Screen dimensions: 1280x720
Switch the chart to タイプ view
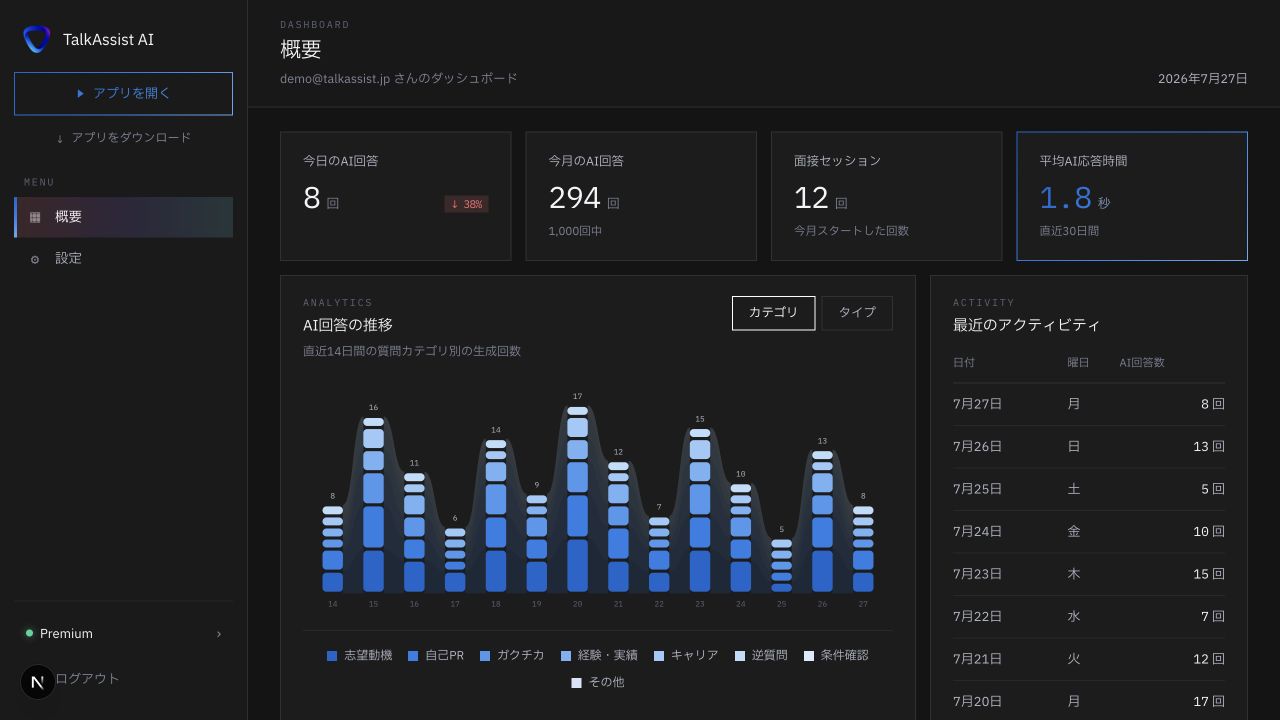point(857,313)
